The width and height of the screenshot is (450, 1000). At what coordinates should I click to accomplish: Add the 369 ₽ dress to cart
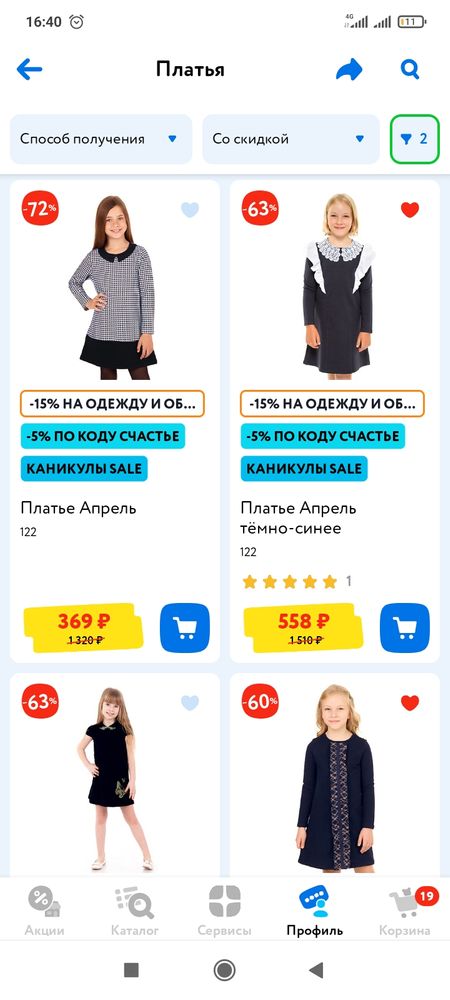pyautogui.click(x=185, y=628)
